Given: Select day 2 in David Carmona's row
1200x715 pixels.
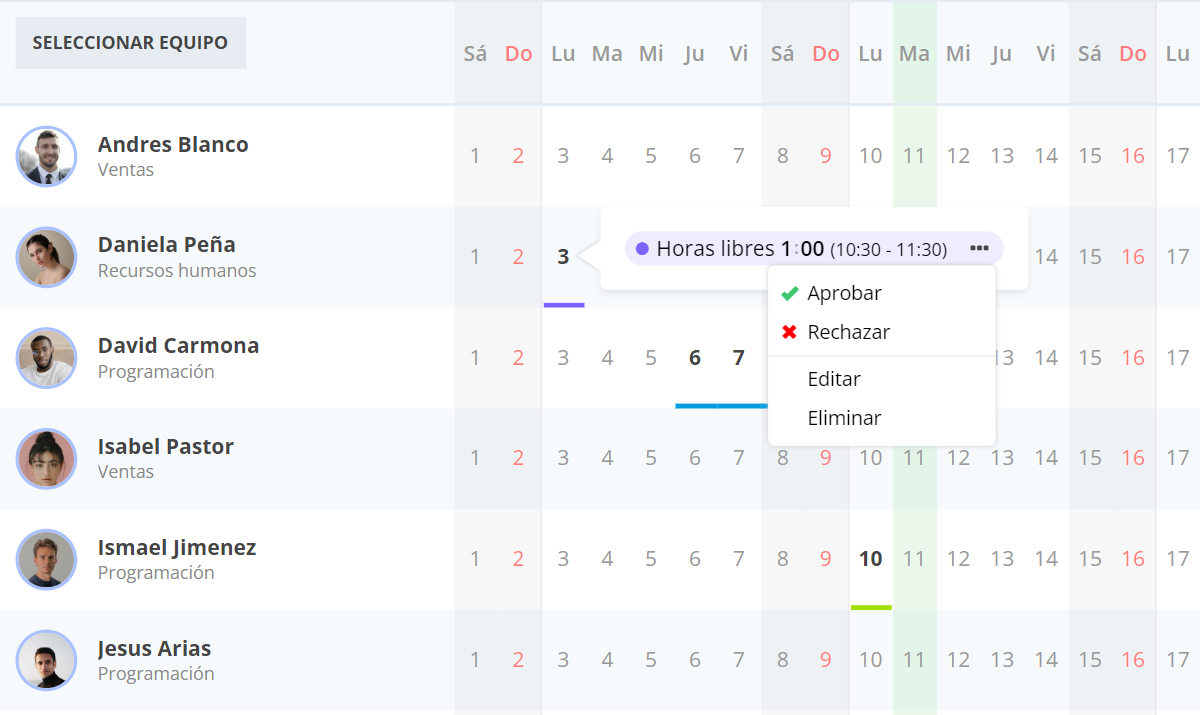Looking at the screenshot, I should [518, 358].
